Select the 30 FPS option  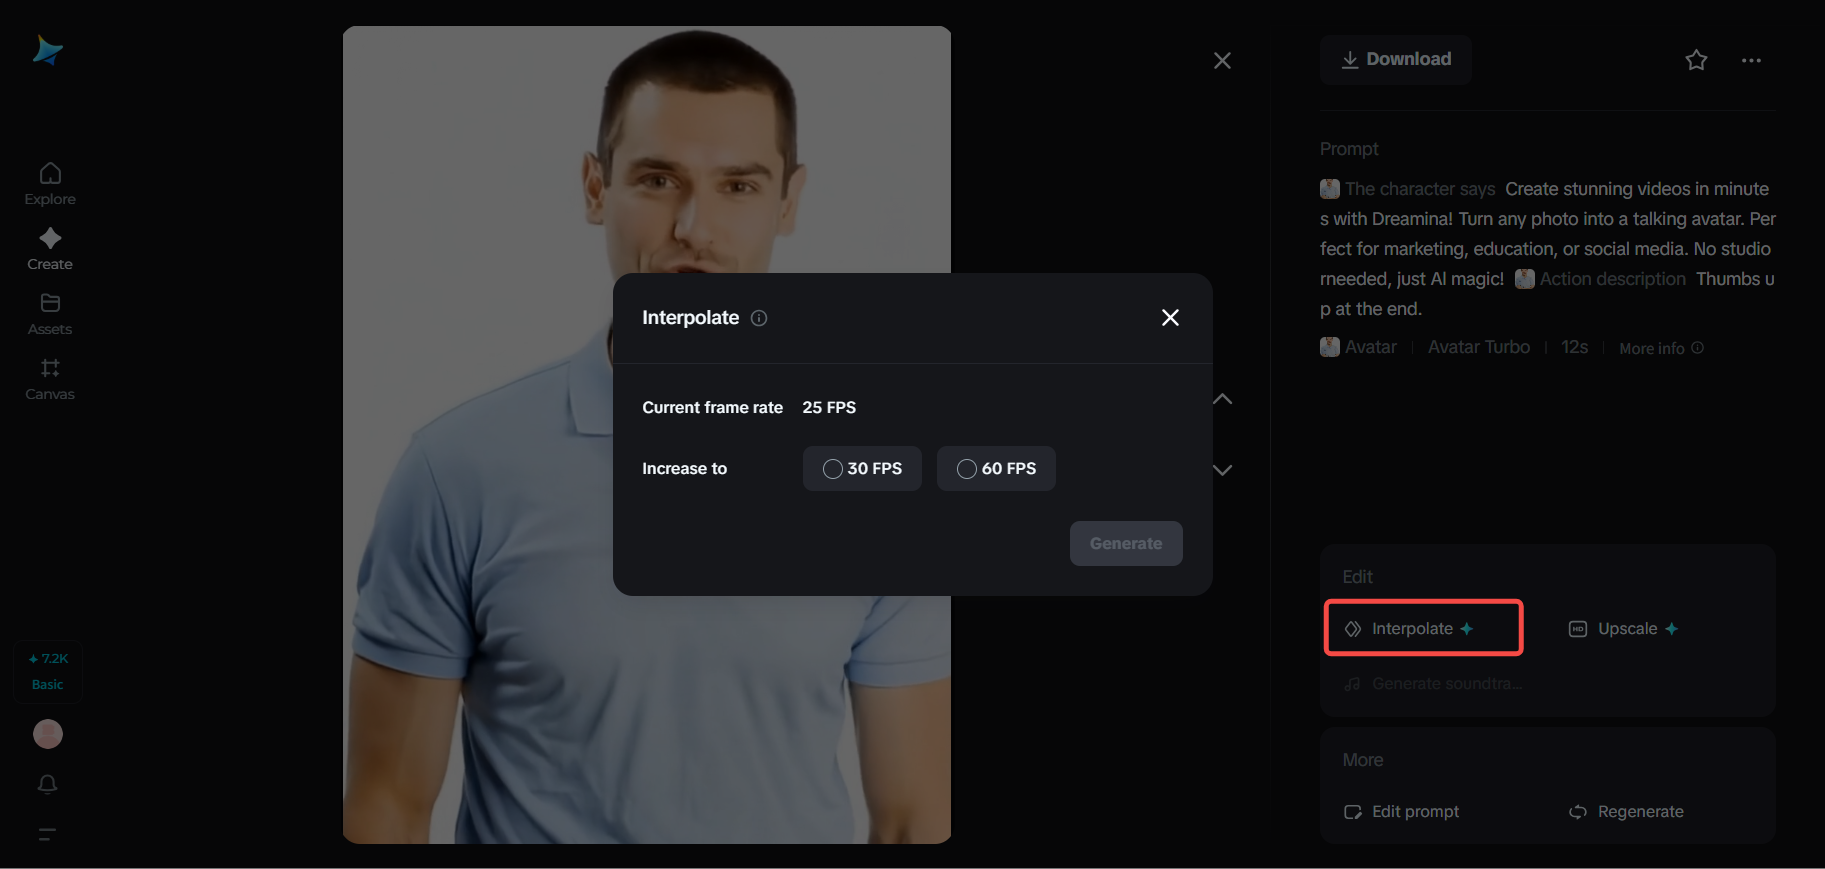(862, 468)
